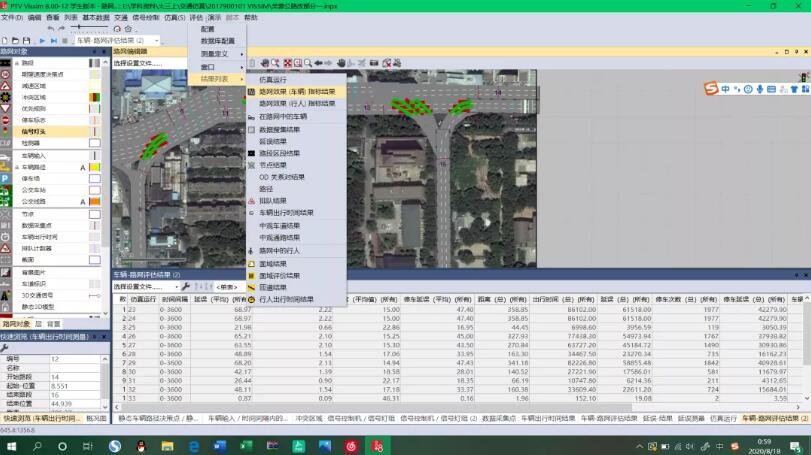Click the camera position icon in network editor
This screenshot has width=811, height=455.
point(374,63)
